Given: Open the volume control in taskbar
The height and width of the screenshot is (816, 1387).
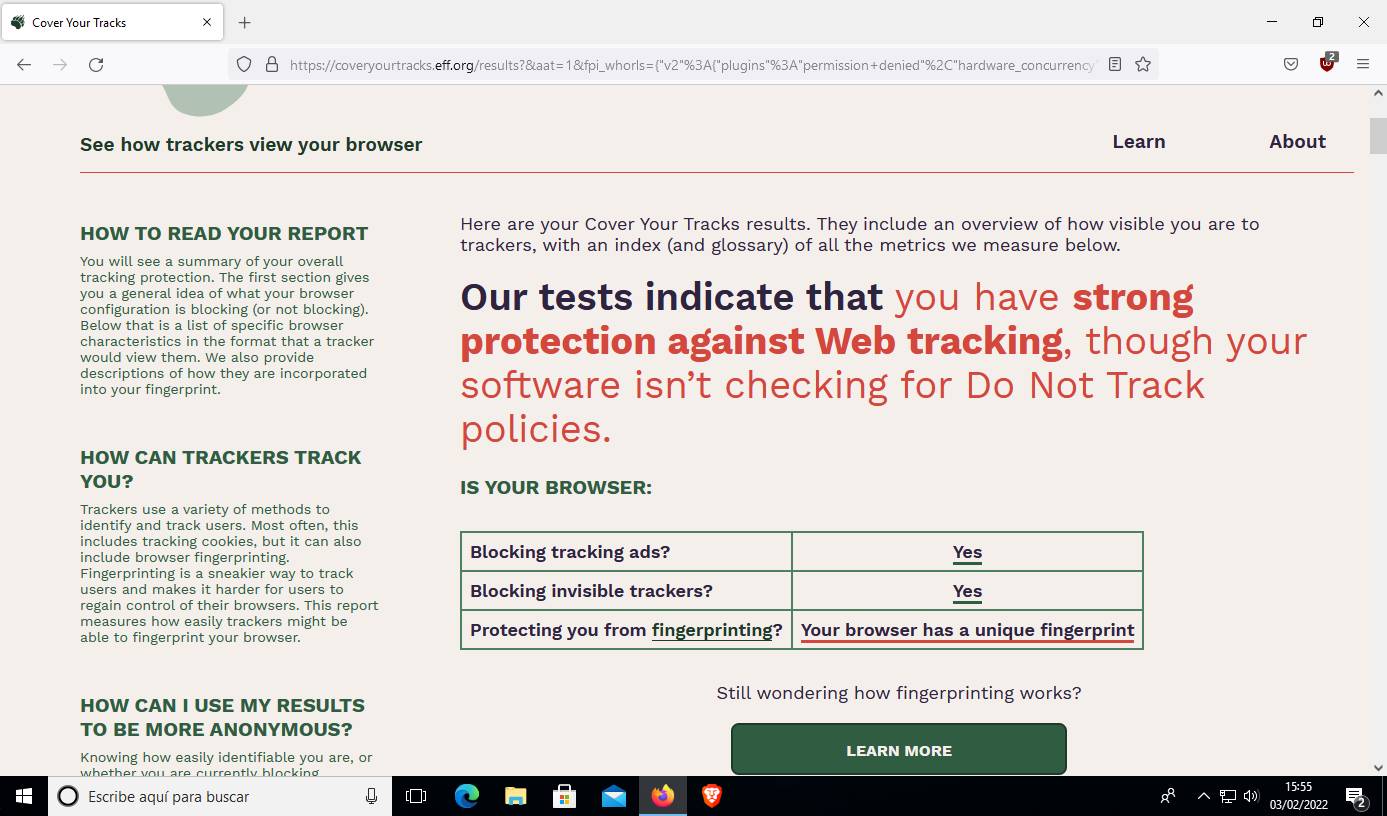Looking at the screenshot, I should [x=1250, y=797].
